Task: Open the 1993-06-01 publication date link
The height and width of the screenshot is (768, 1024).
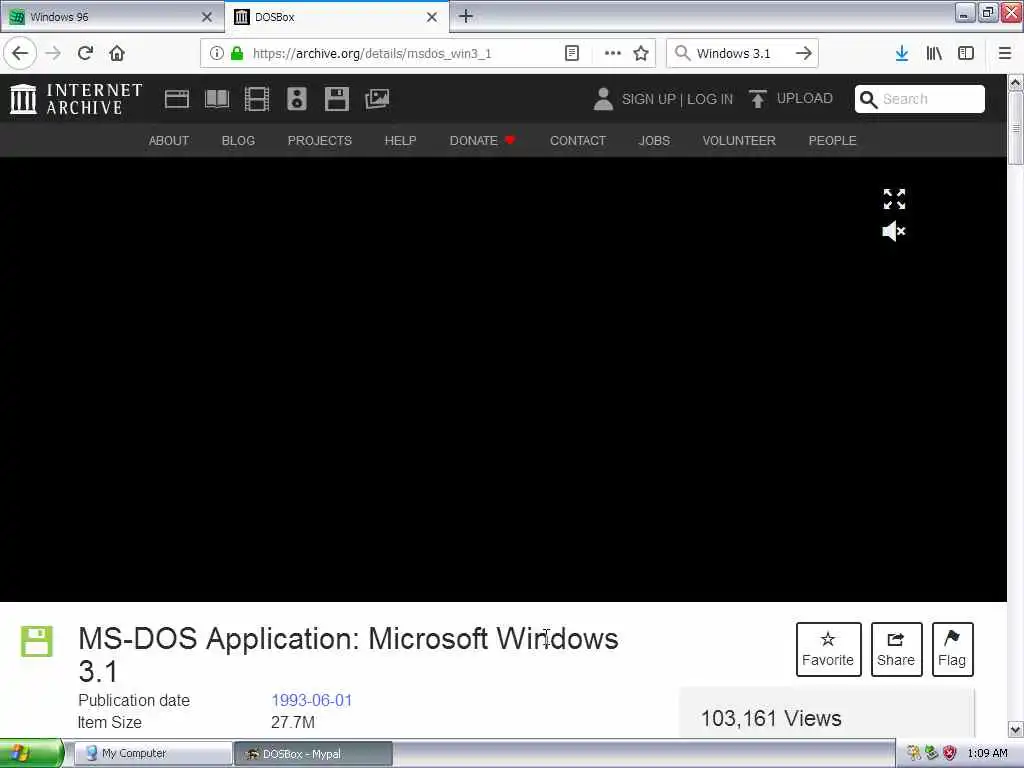Action: 312,700
